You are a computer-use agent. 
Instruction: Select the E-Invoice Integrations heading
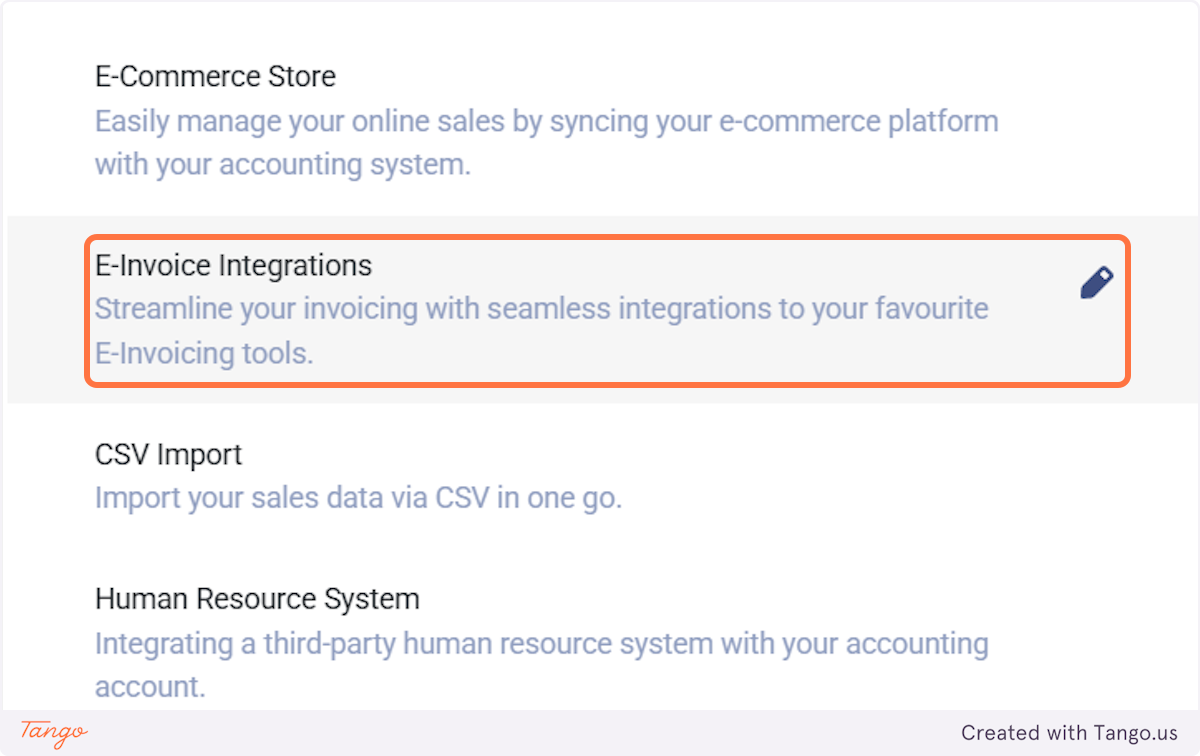[233, 266]
